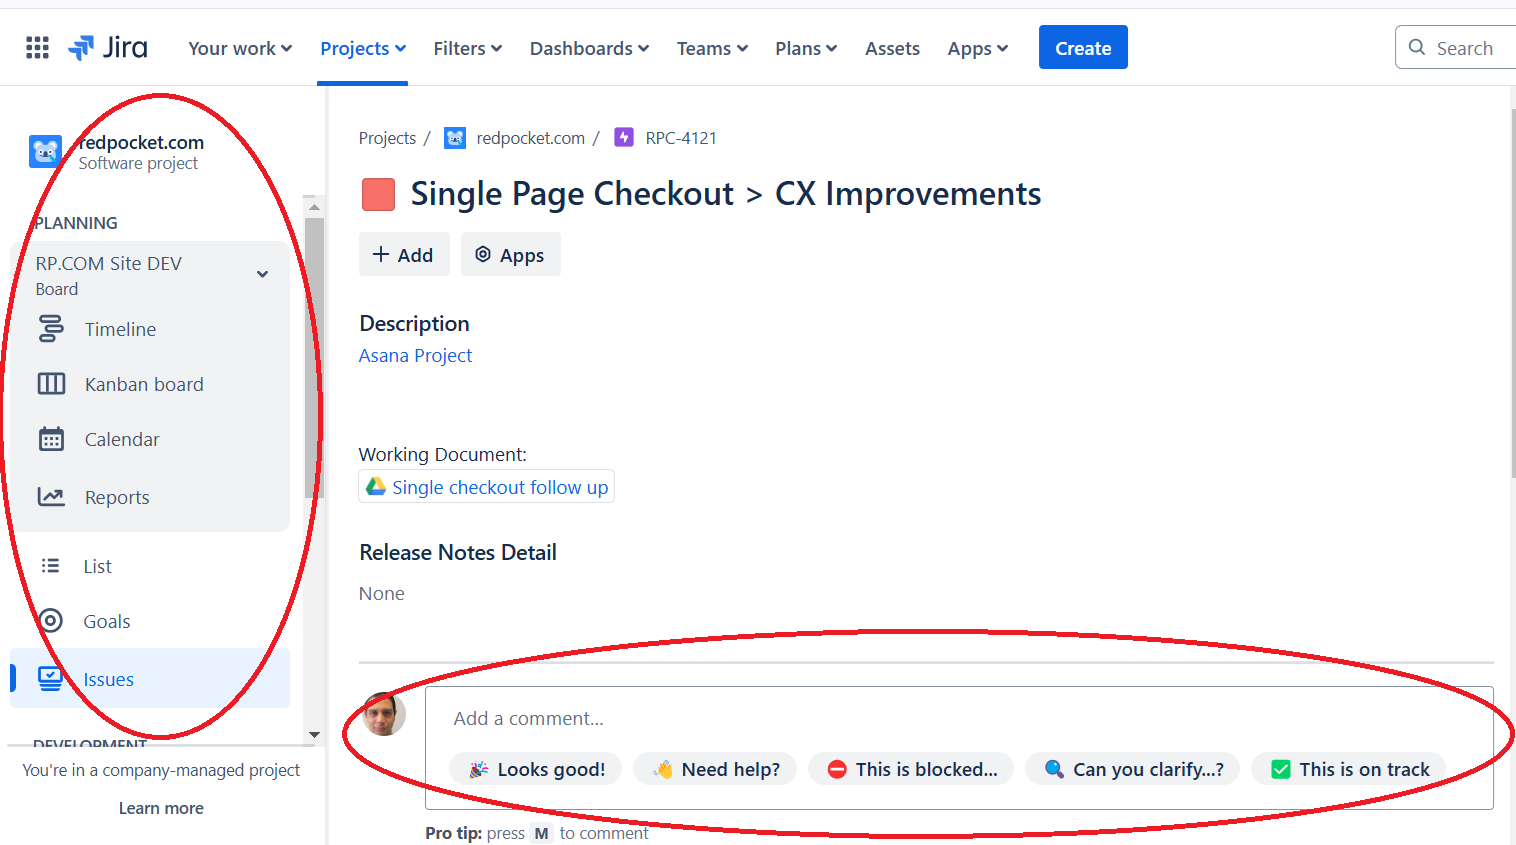Open the app switcher grid icon
Screen dimensions: 1516x845
click(x=37, y=48)
